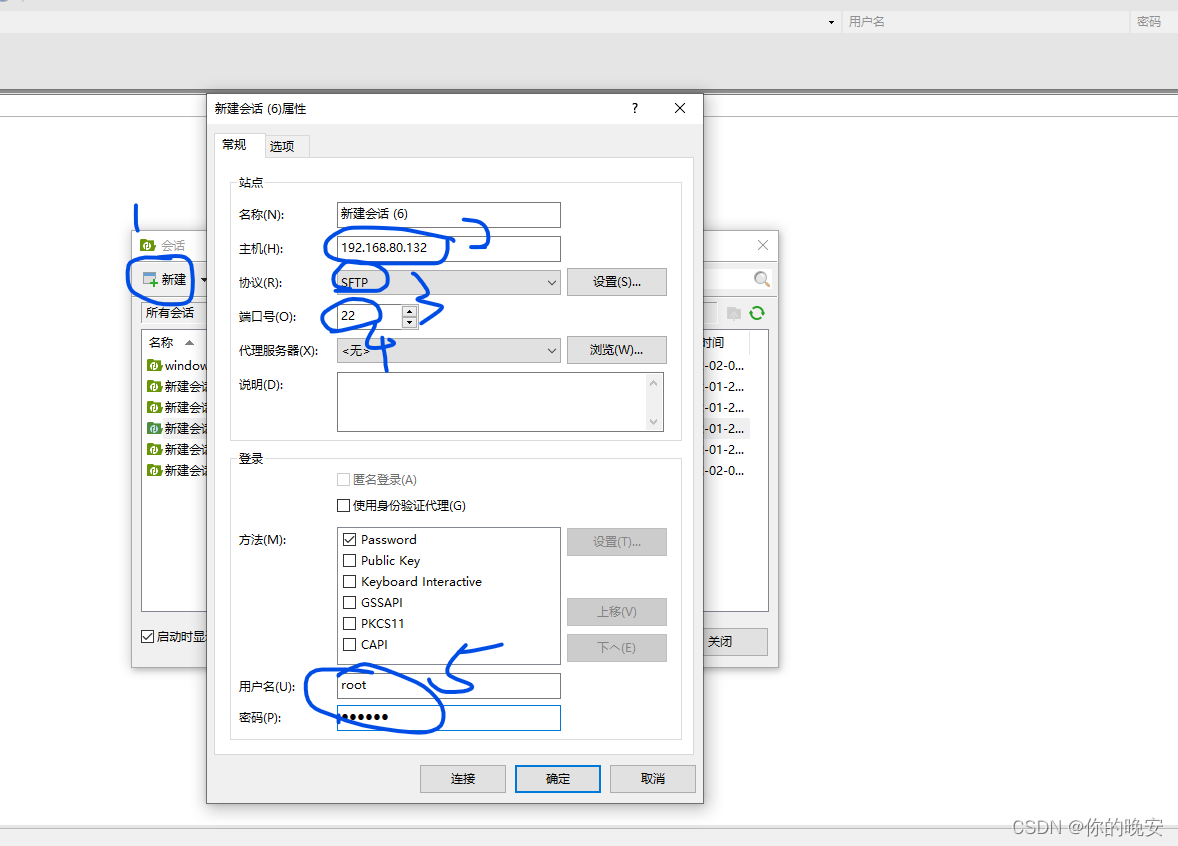Toggle the 启动时显示 checkbox in Sessions window
The width and height of the screenshot is (1178, 846).
pyautogui.click(x=148, y=636)
